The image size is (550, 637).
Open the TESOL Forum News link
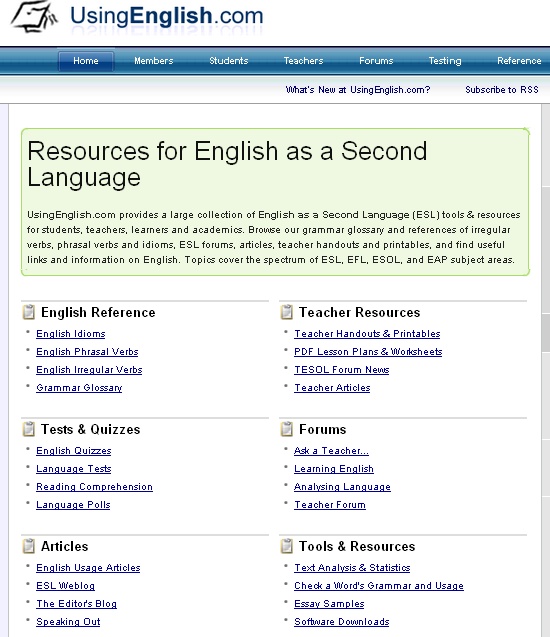pyautogui.click(x=342, y=370)
